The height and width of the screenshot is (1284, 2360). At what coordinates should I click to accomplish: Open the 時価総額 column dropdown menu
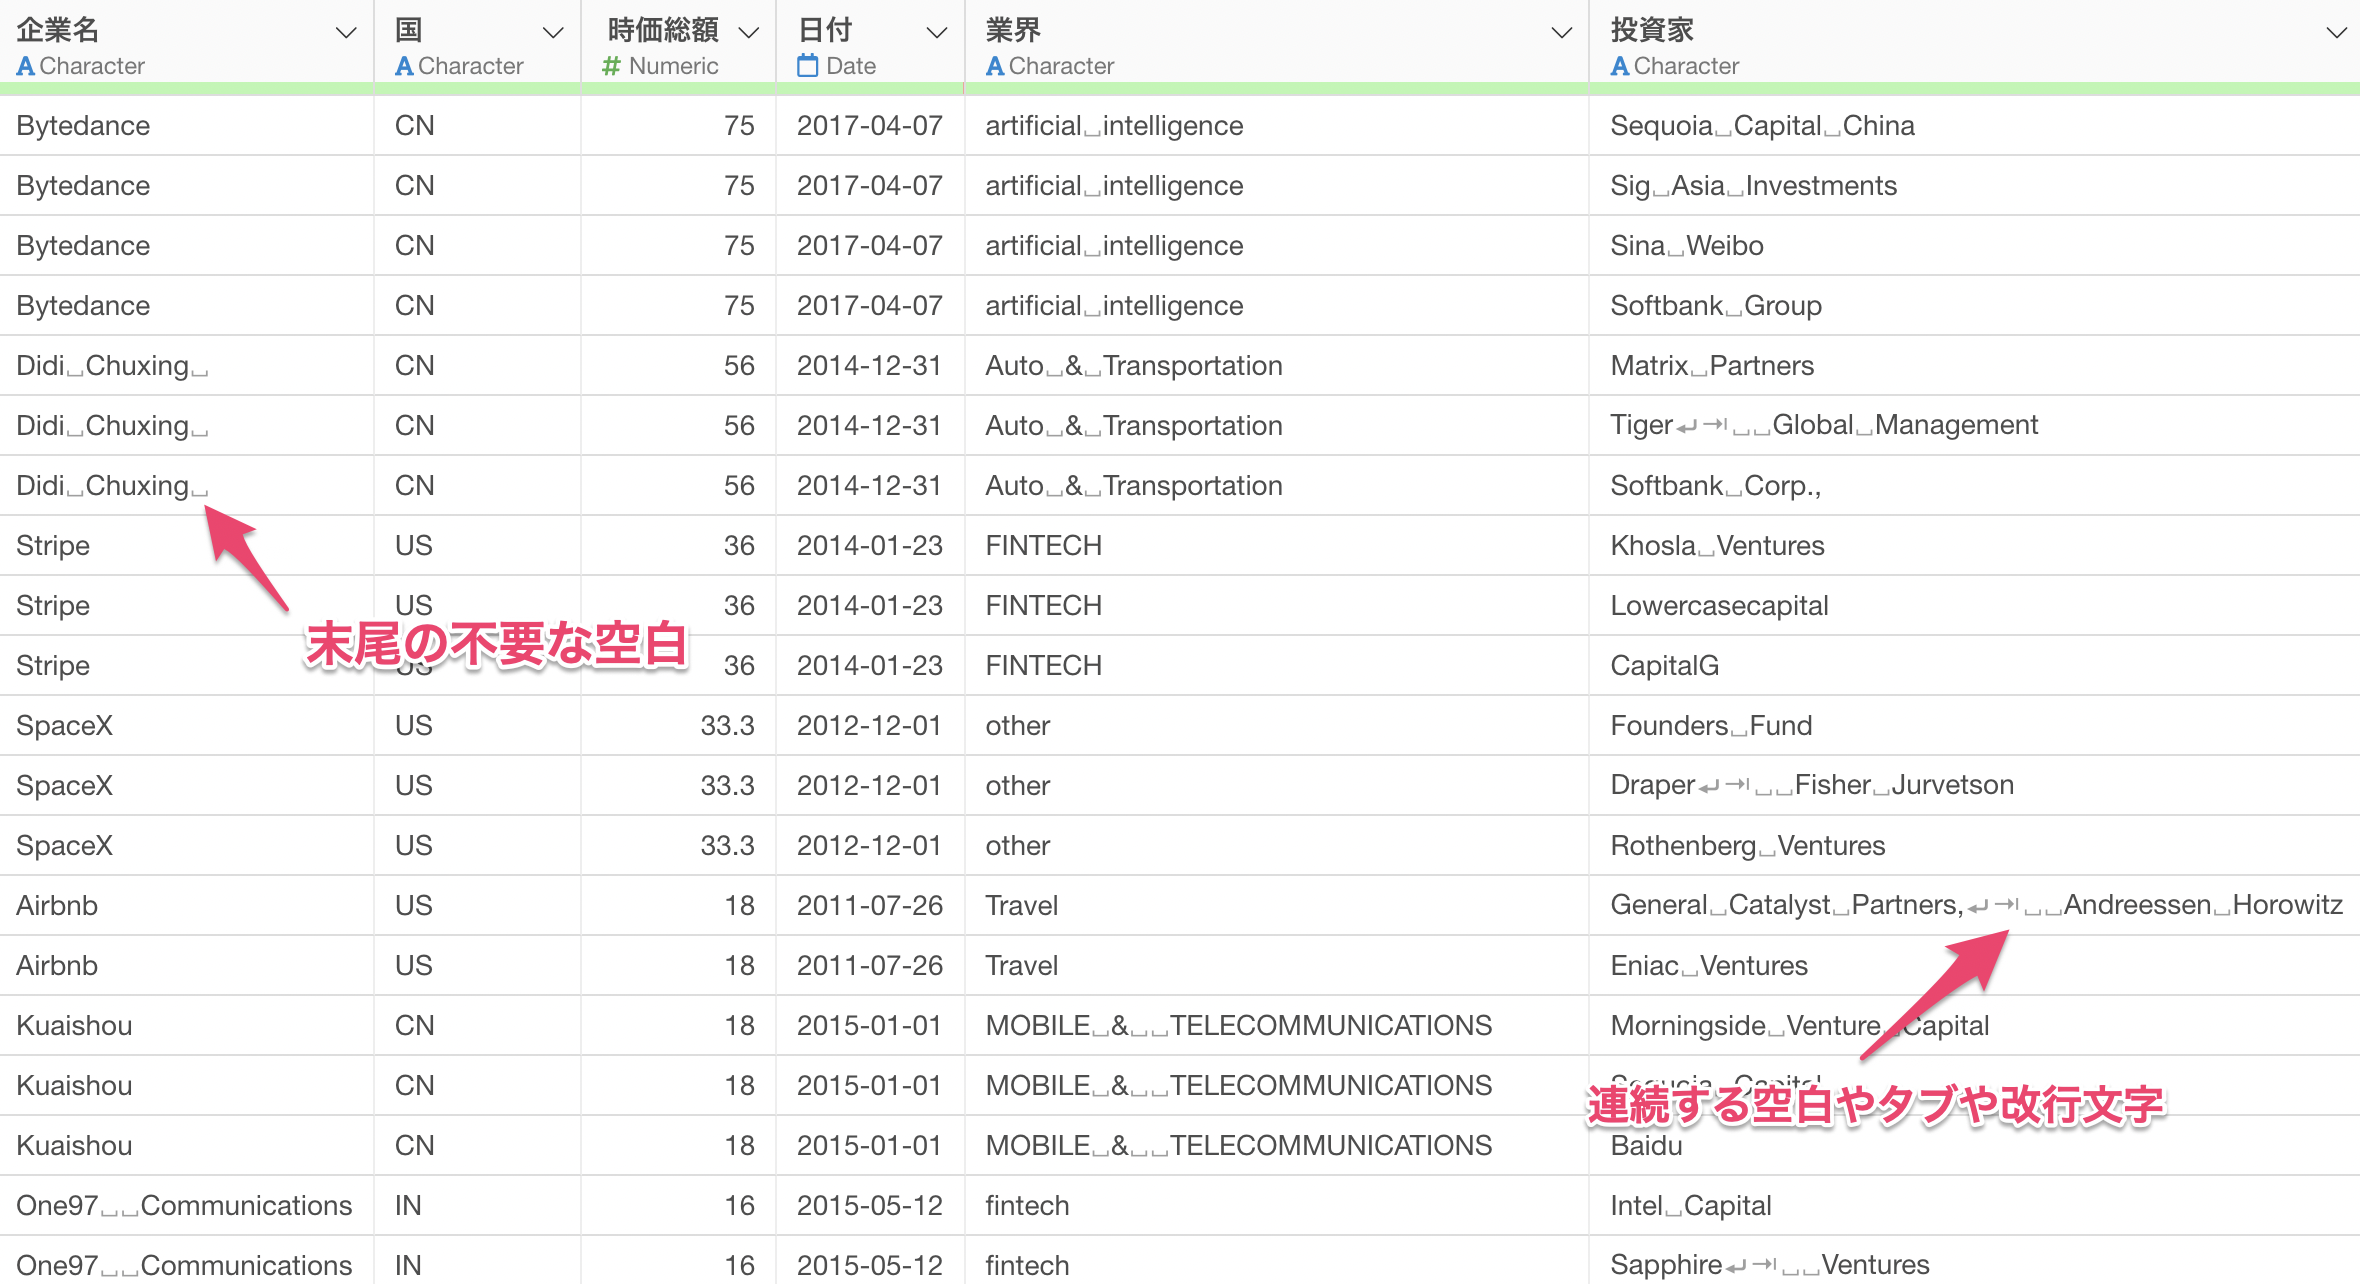(x=748, y=33)
